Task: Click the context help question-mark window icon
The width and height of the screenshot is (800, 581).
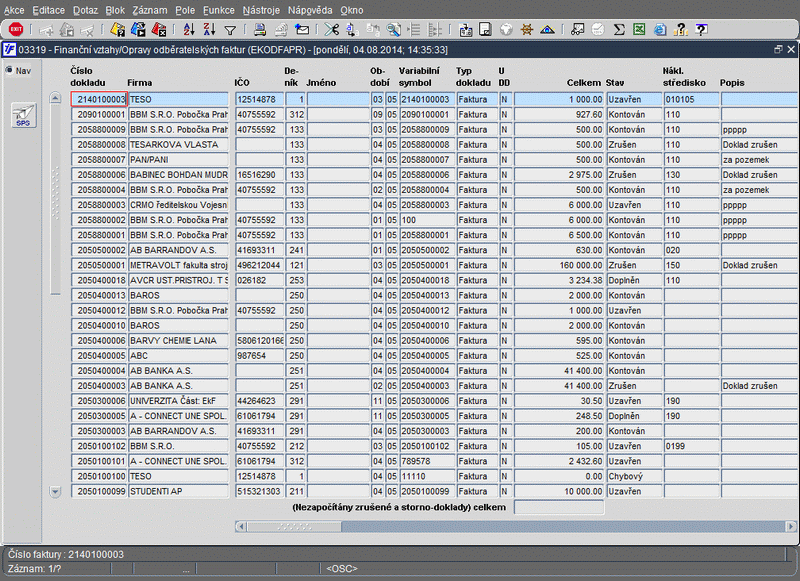Action: coord(702,30)
